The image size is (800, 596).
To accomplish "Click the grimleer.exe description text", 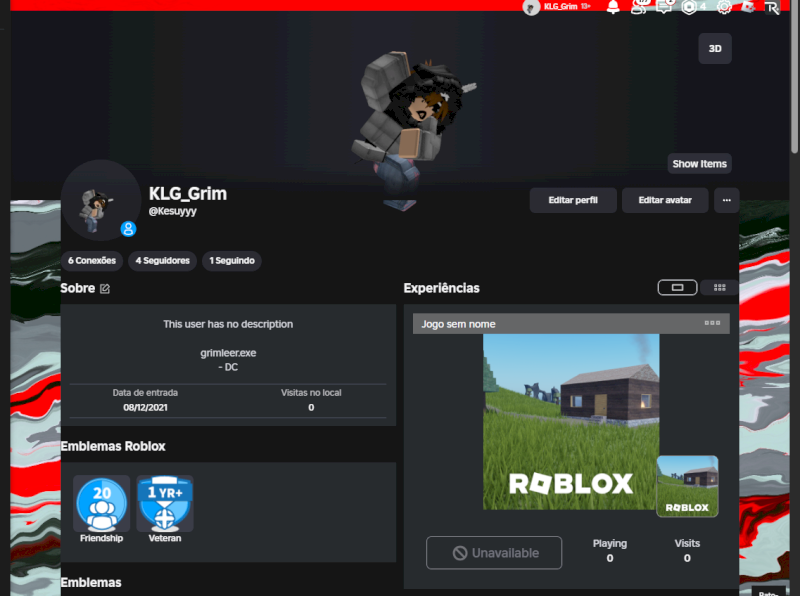I will pyautogui.click(x=228, y=353).
